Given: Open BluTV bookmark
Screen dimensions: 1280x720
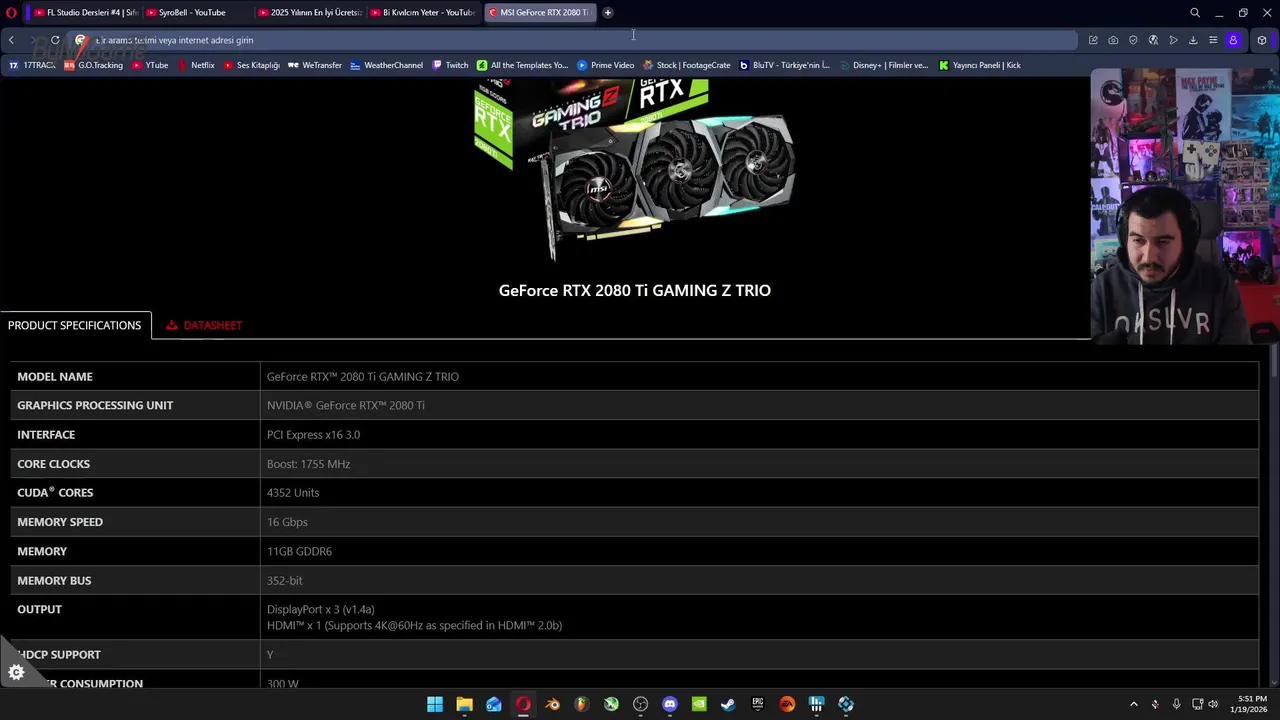Looking at the screenshot, I should tap(784, 65).
